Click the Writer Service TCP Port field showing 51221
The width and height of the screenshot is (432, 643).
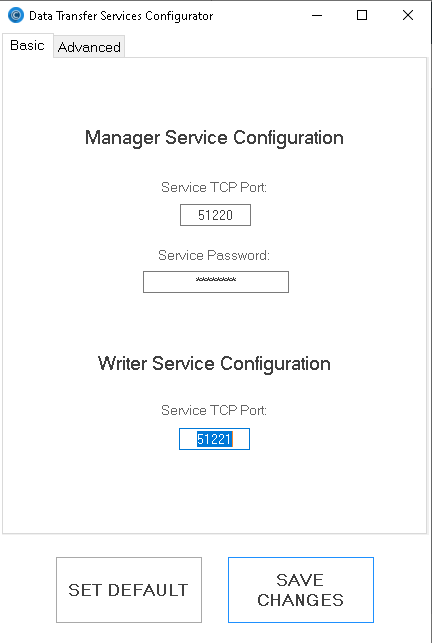[x=214, y=439]
